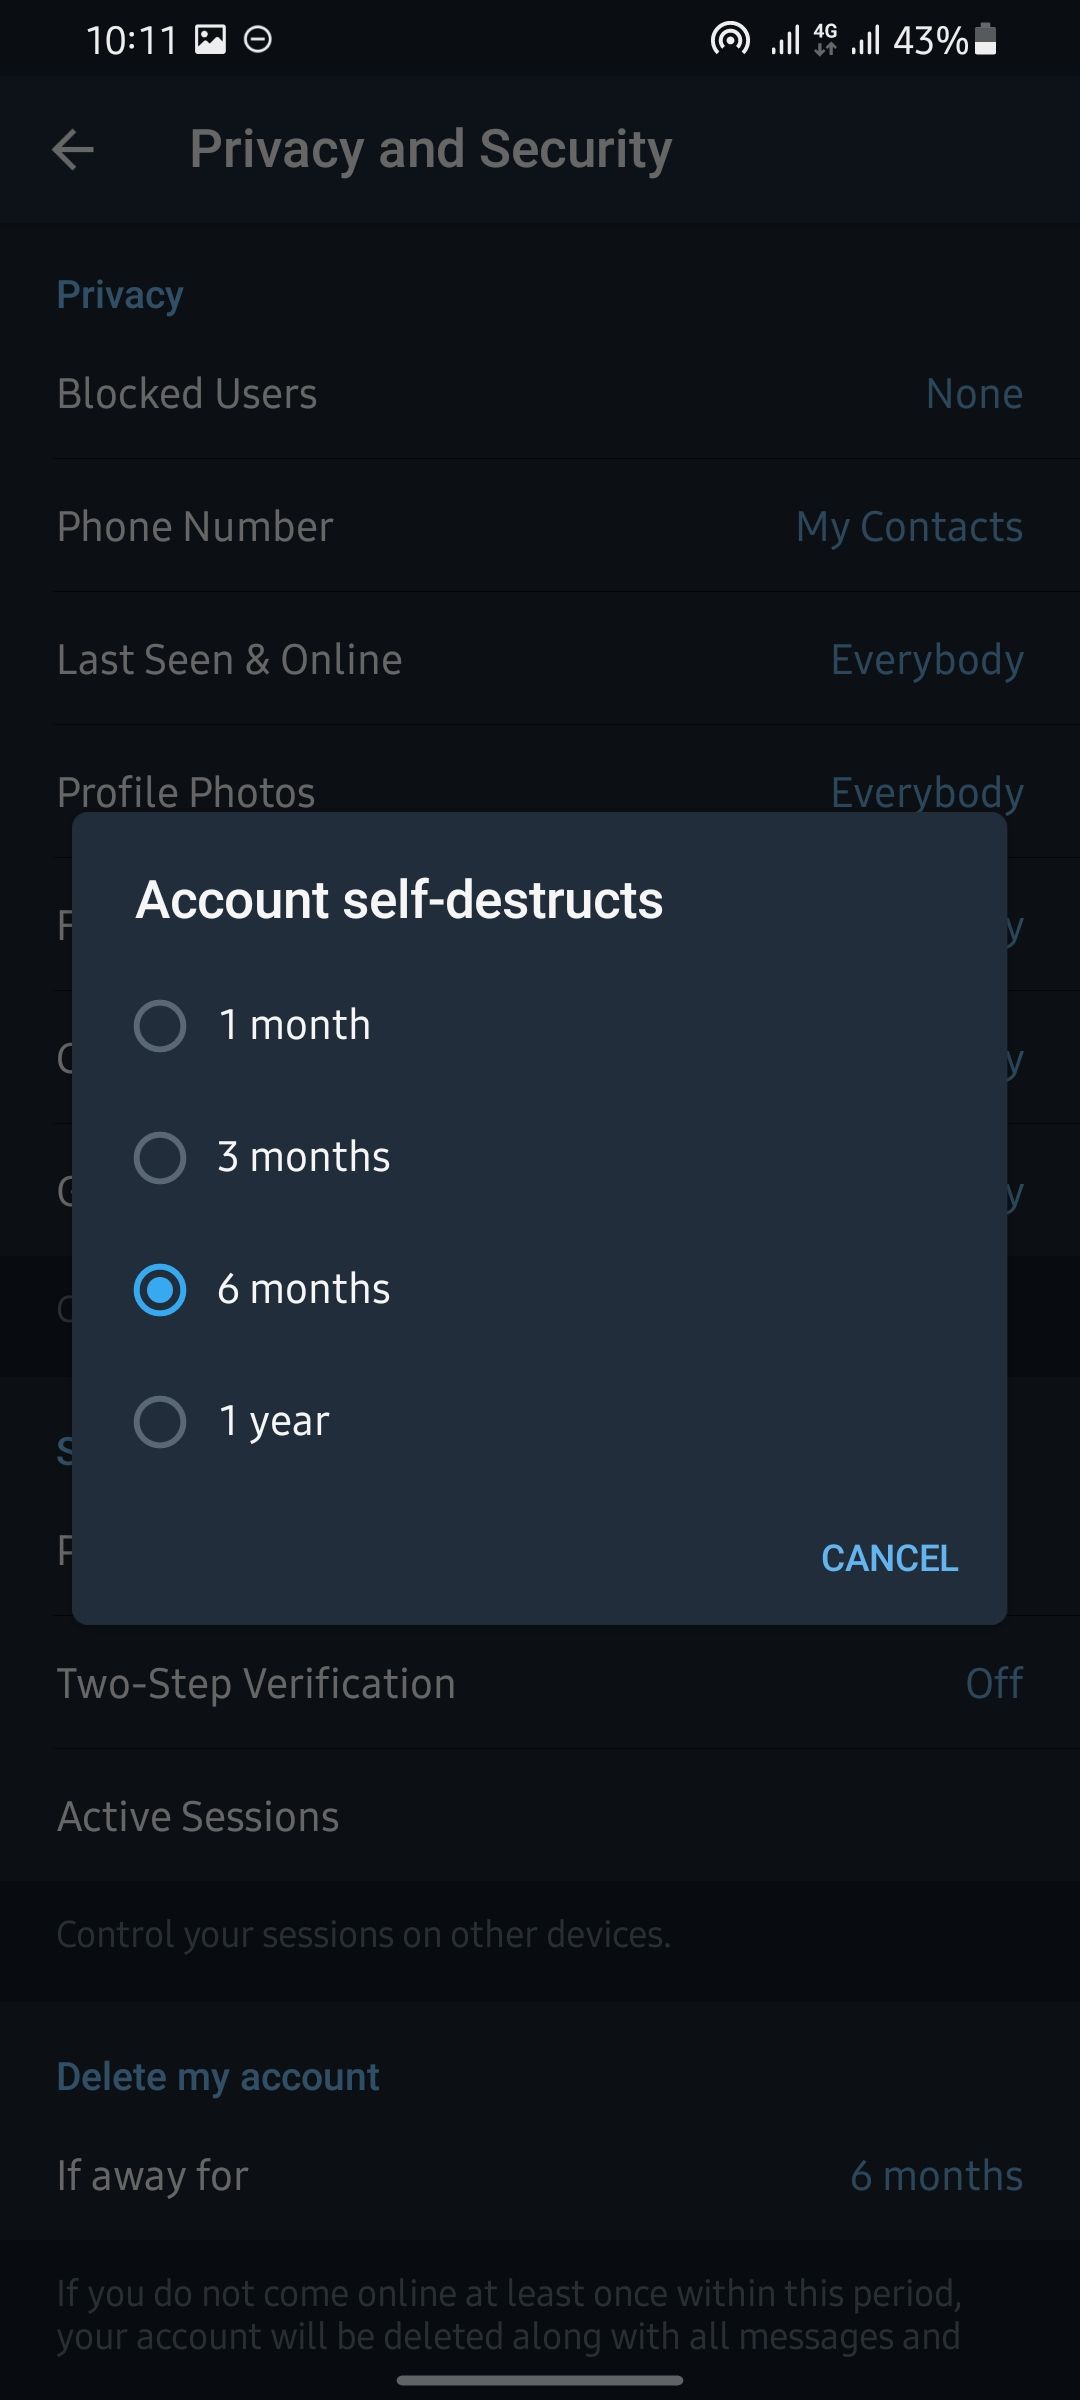Open Active Sessions

pyautogui.click(x=540, y=1817)
